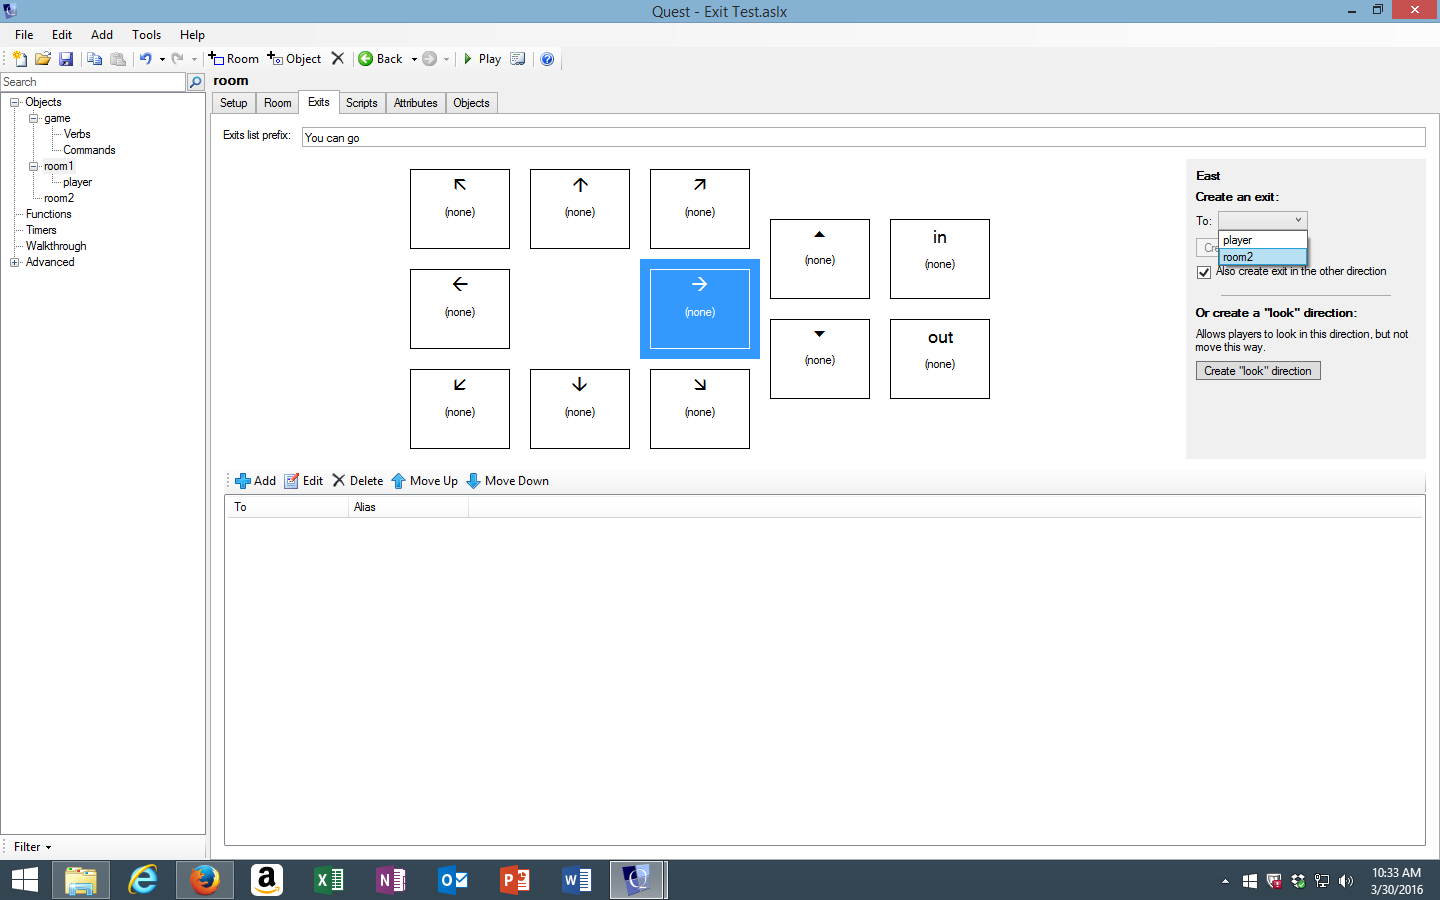Click the Copy toolbar icon

click(95, 59)
